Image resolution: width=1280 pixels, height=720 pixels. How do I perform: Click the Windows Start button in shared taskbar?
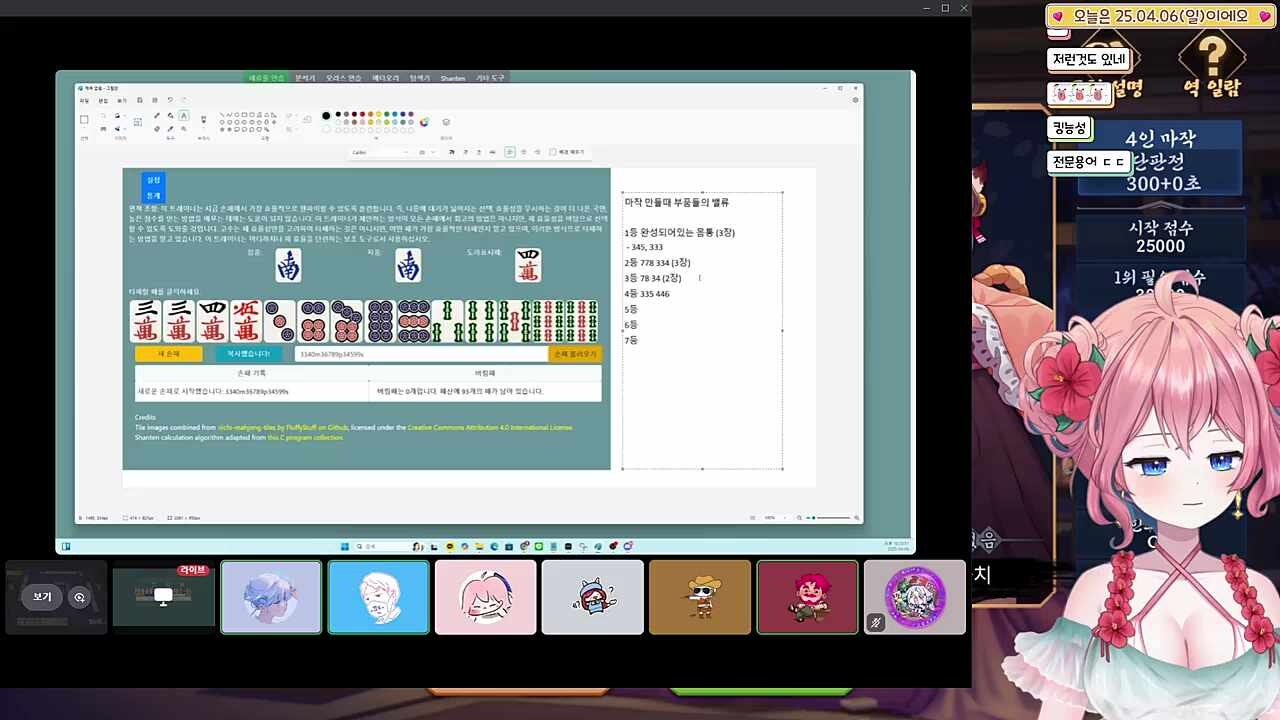(345, 546)
